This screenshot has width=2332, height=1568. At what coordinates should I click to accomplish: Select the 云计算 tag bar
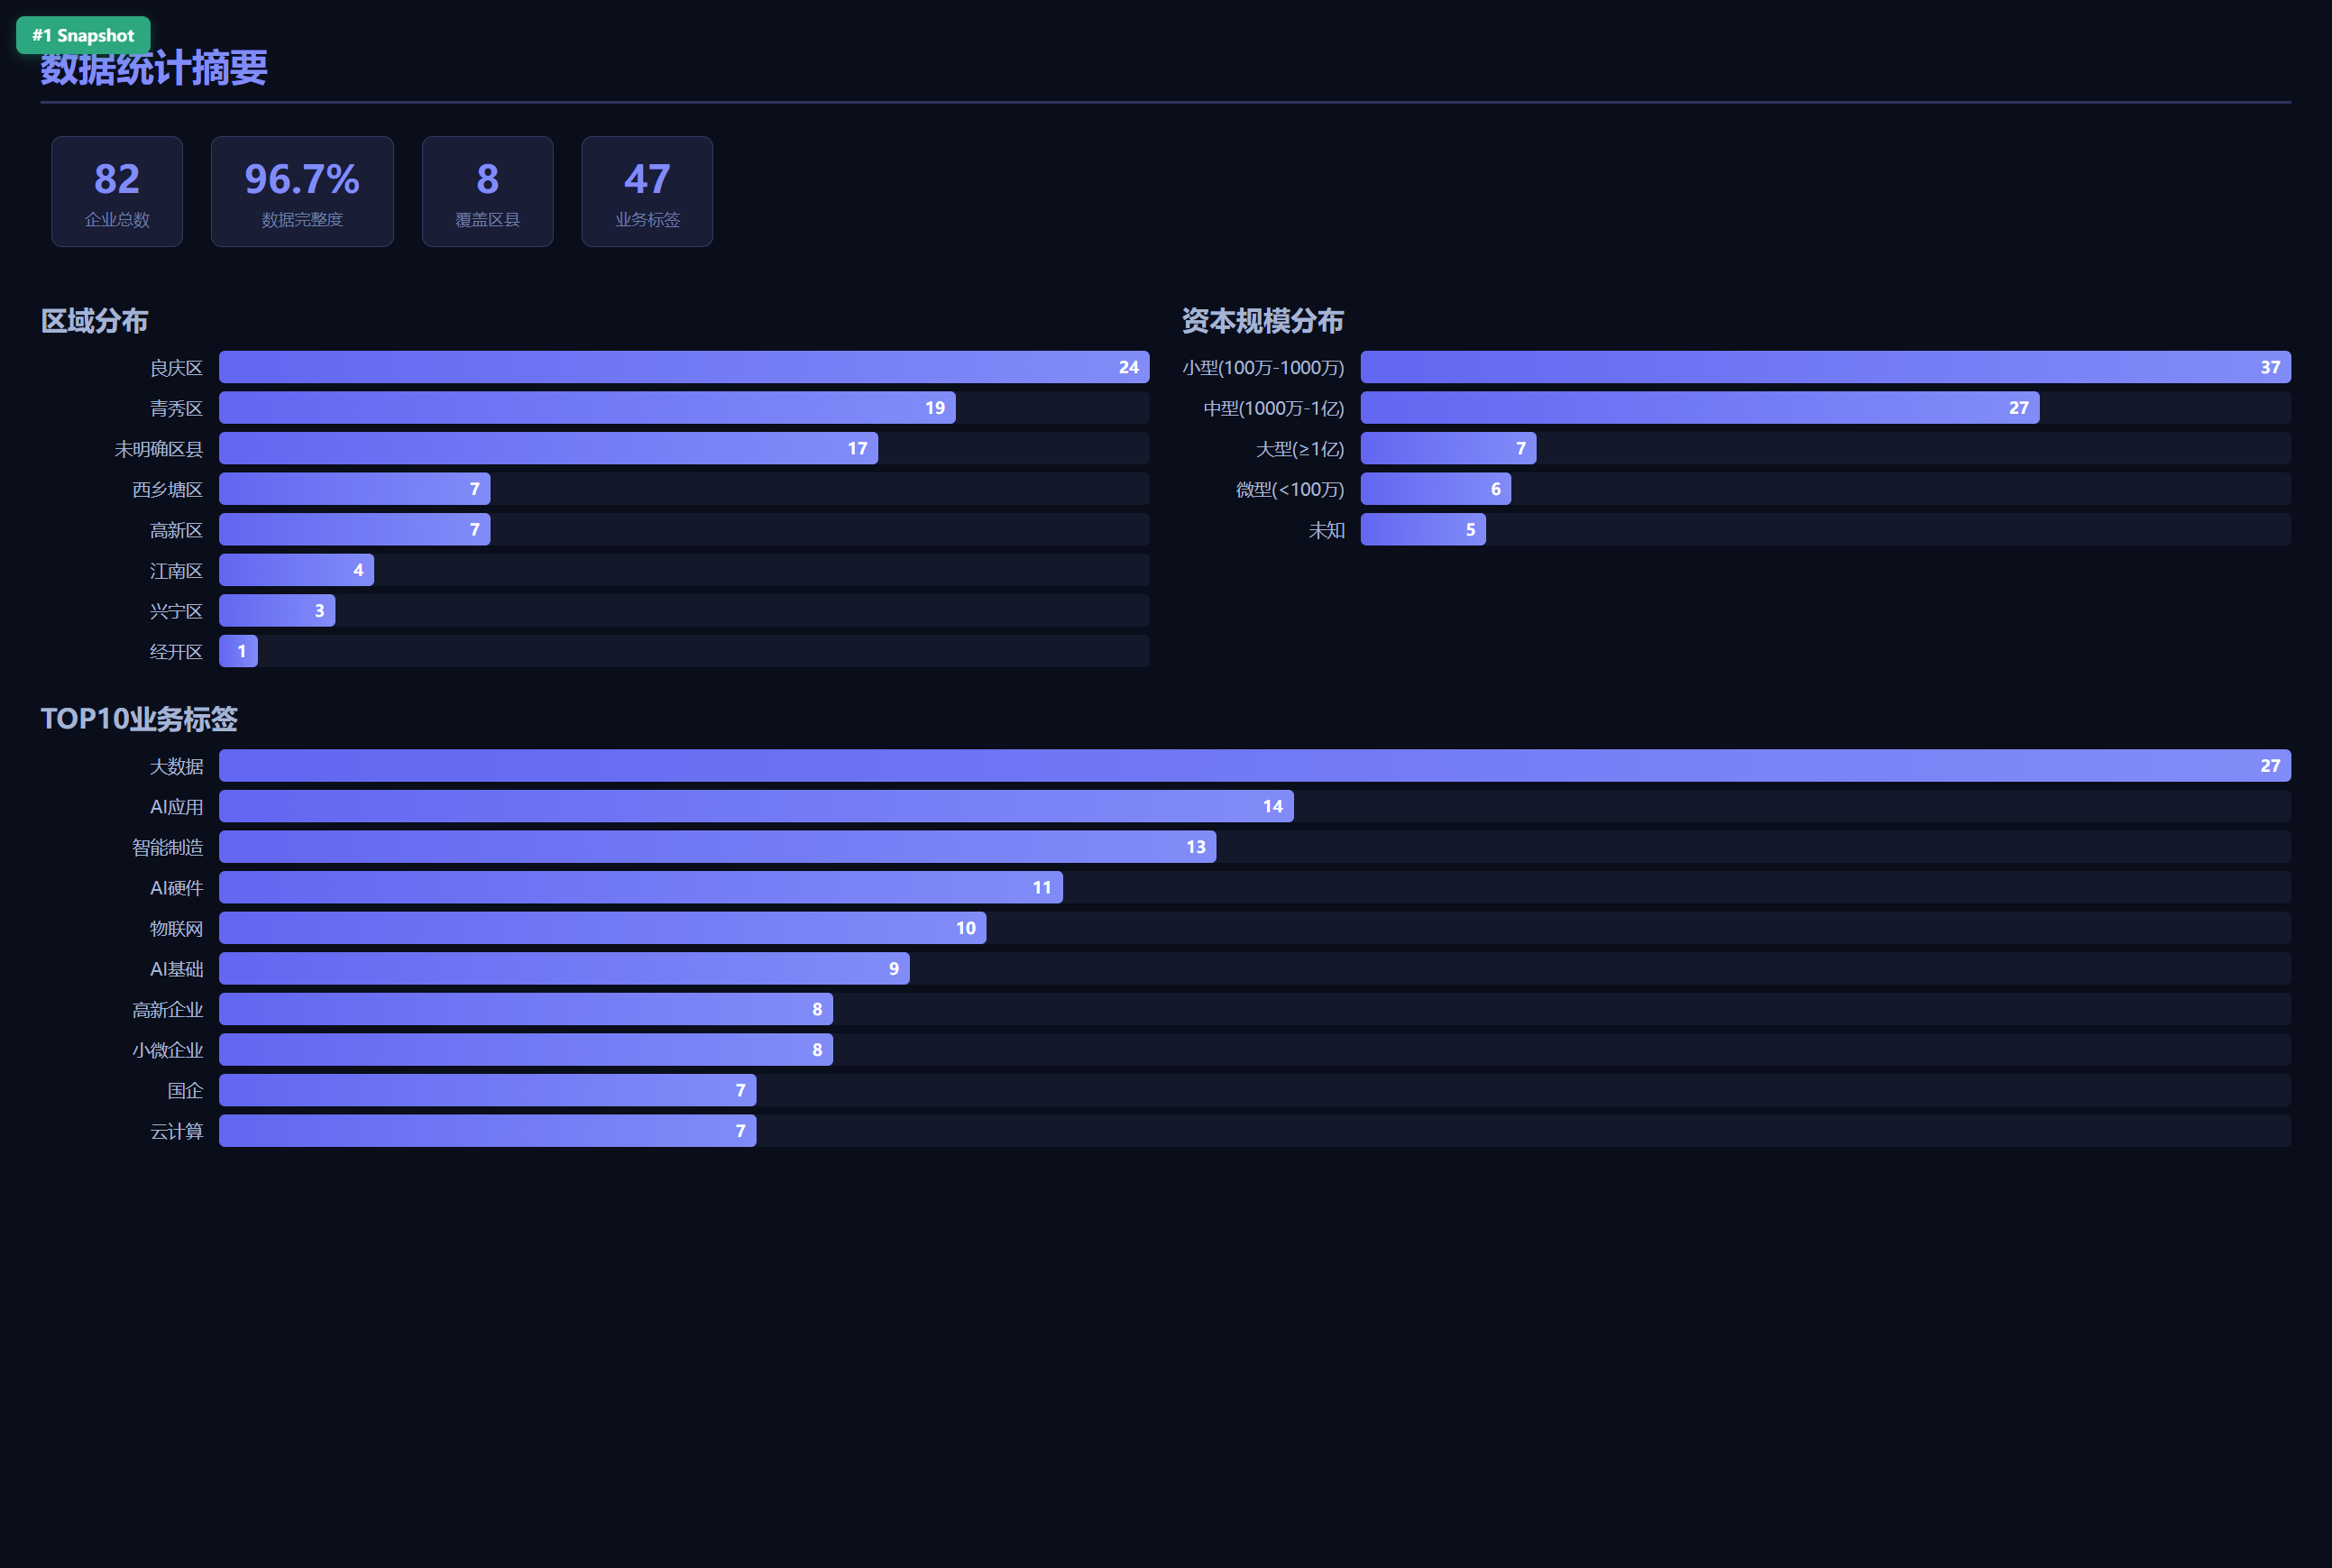pyautogui.click(x=487, y=1131)
